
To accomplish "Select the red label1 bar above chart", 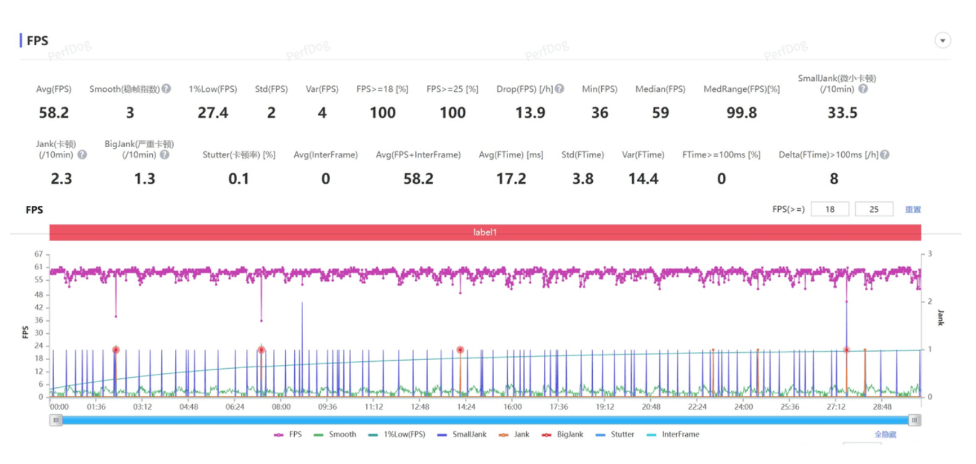I will [485, 232].
